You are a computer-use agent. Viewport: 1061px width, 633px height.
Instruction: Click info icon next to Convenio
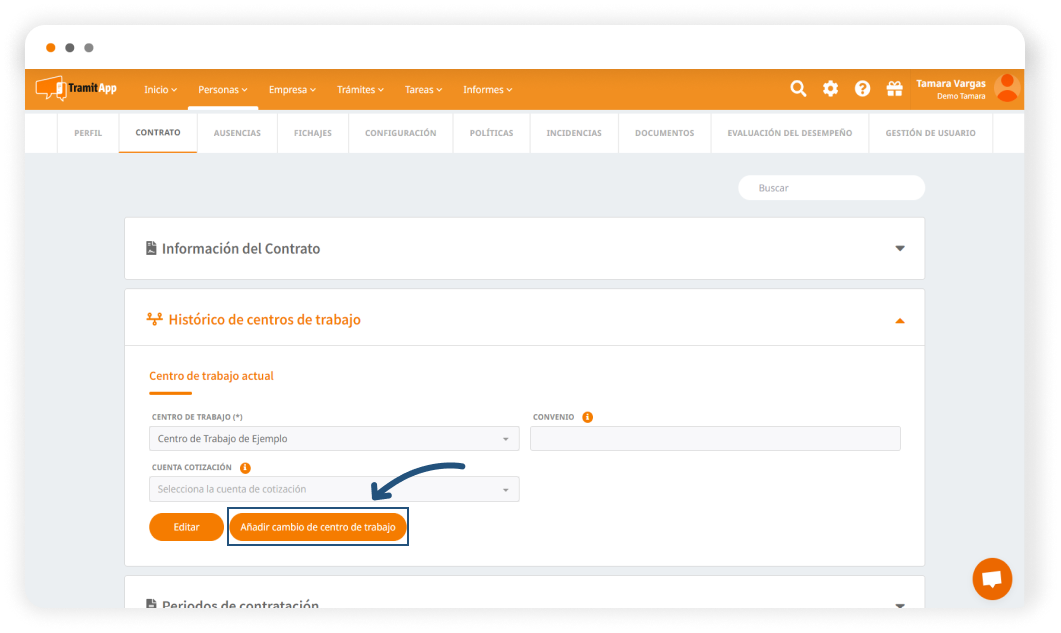point(587,417)
